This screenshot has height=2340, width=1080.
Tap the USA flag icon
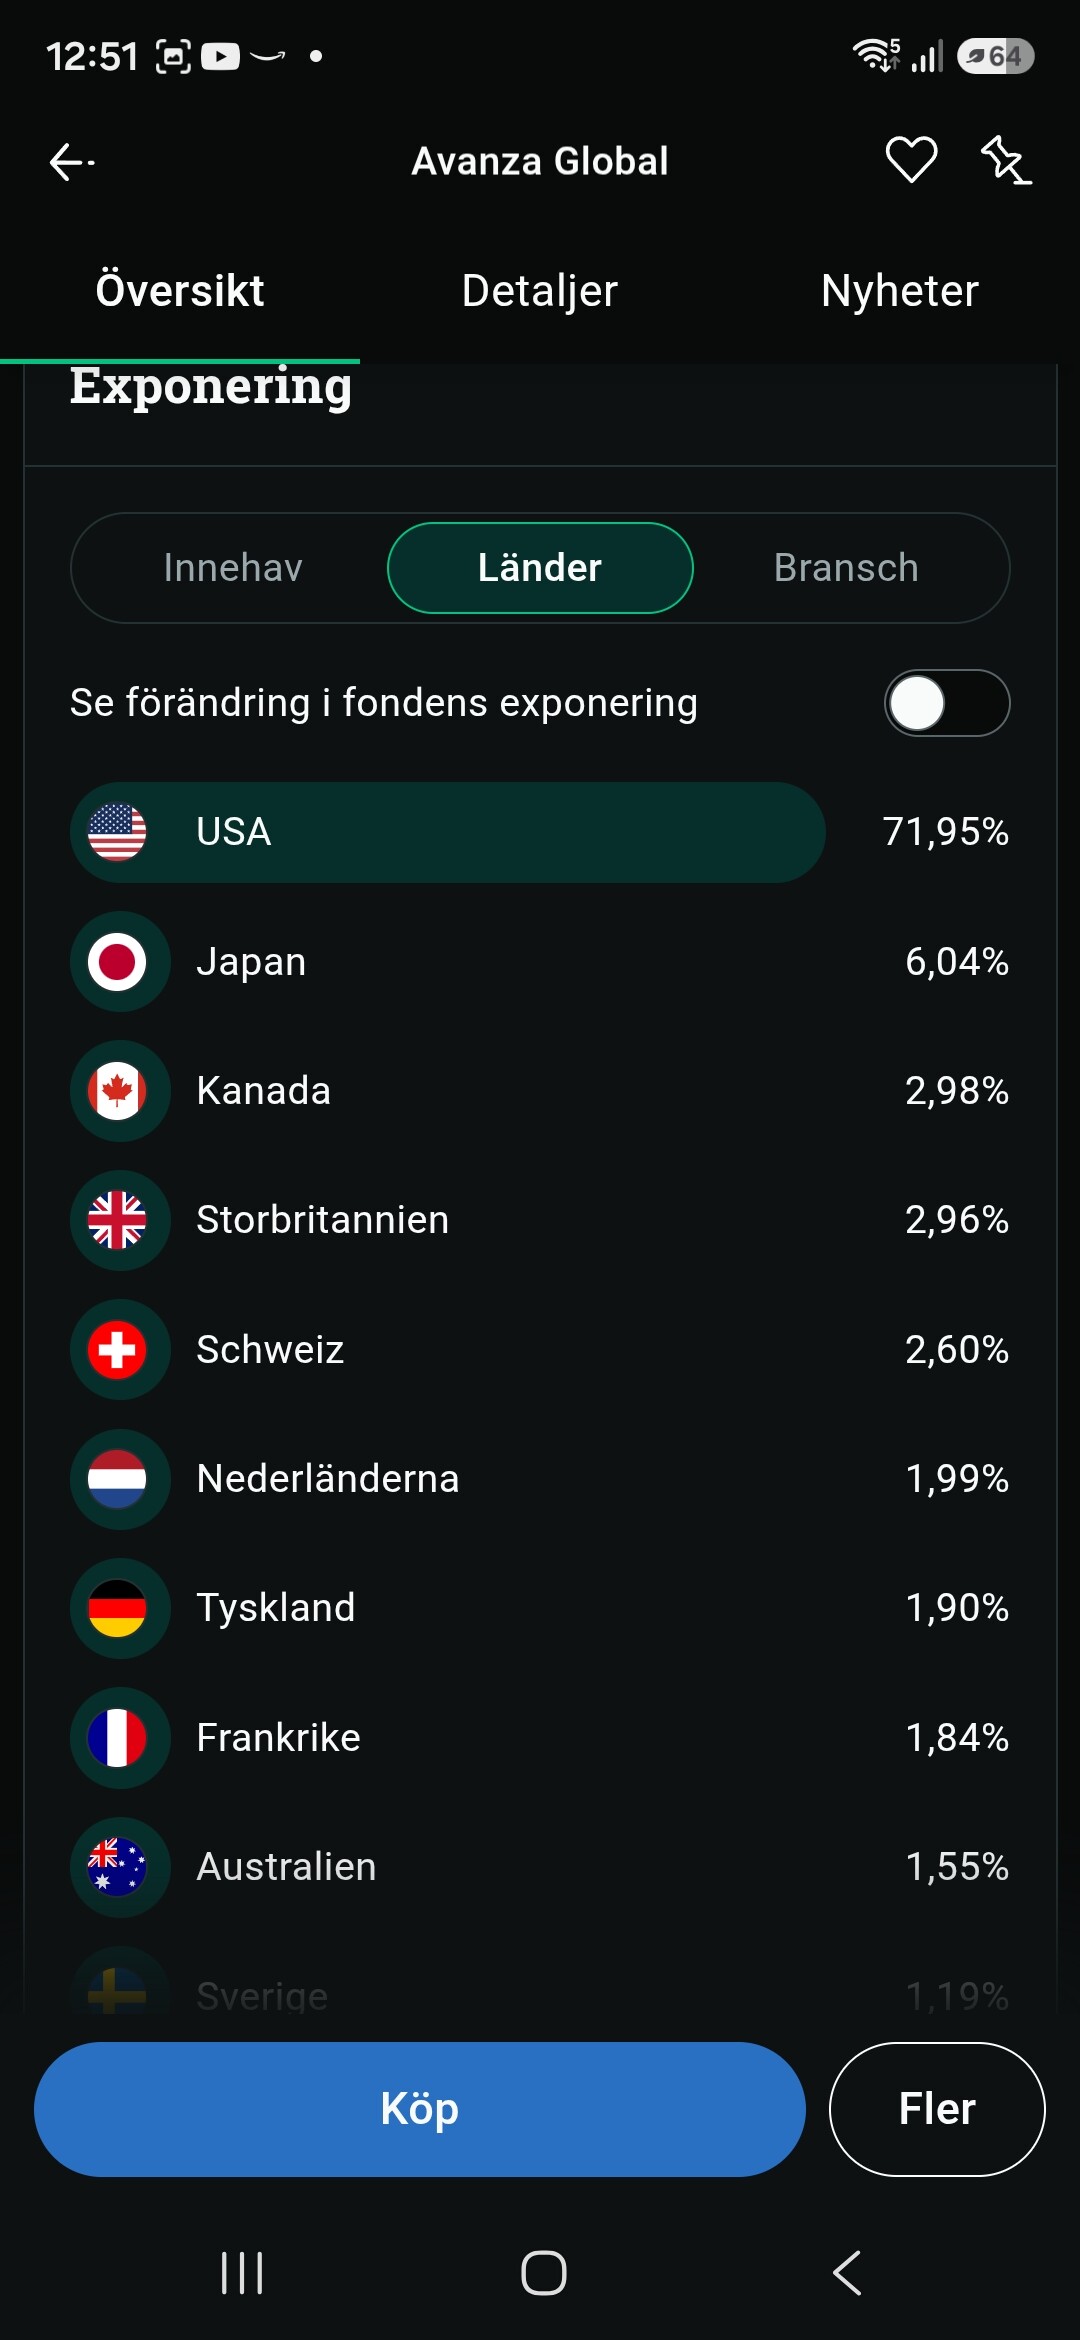coord(117,832)
